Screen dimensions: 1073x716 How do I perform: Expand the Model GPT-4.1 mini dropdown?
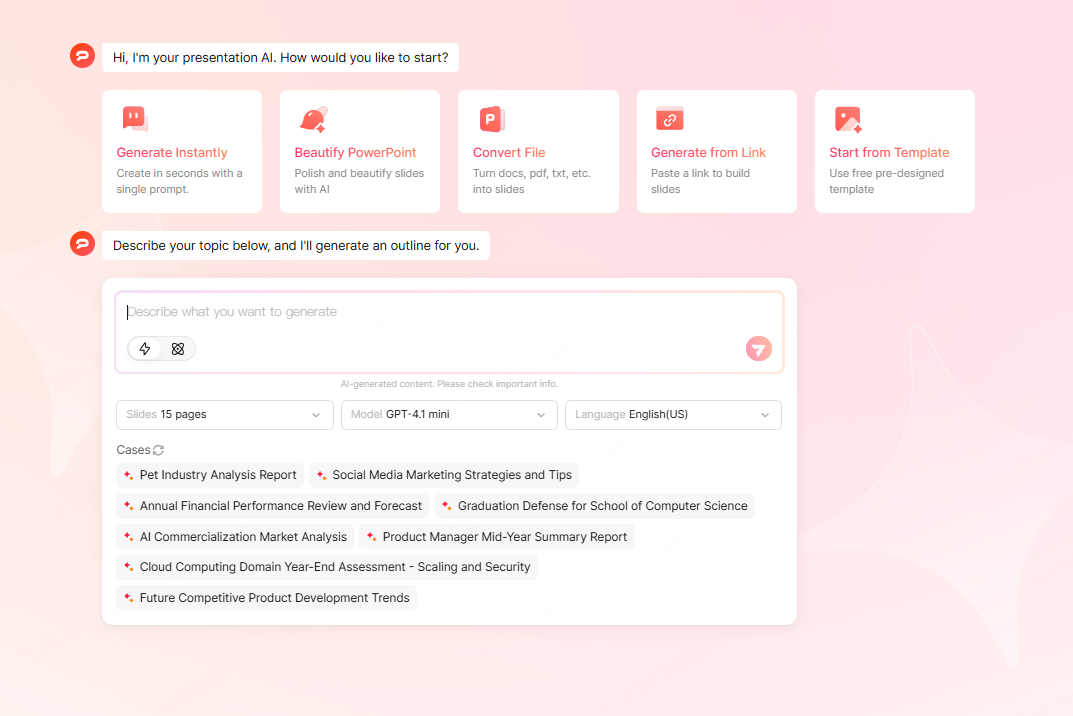pos(449,415)
